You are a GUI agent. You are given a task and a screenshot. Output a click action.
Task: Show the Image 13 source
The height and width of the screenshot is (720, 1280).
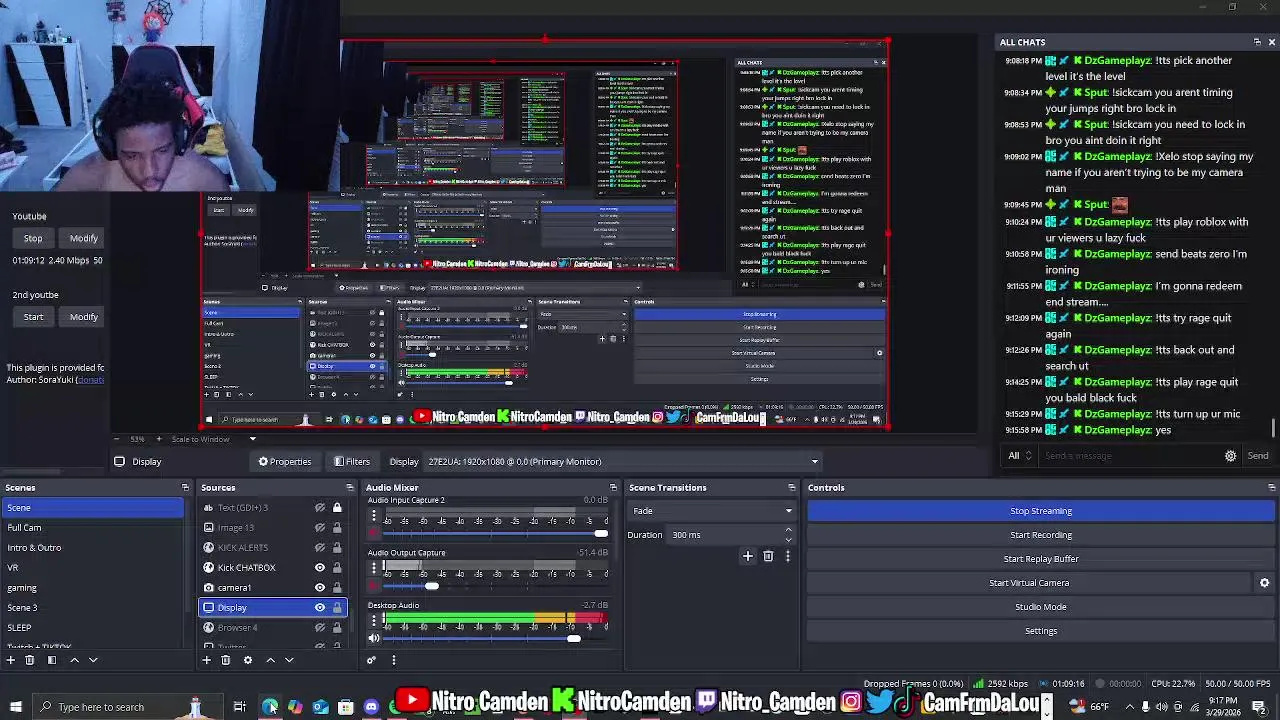320,528
